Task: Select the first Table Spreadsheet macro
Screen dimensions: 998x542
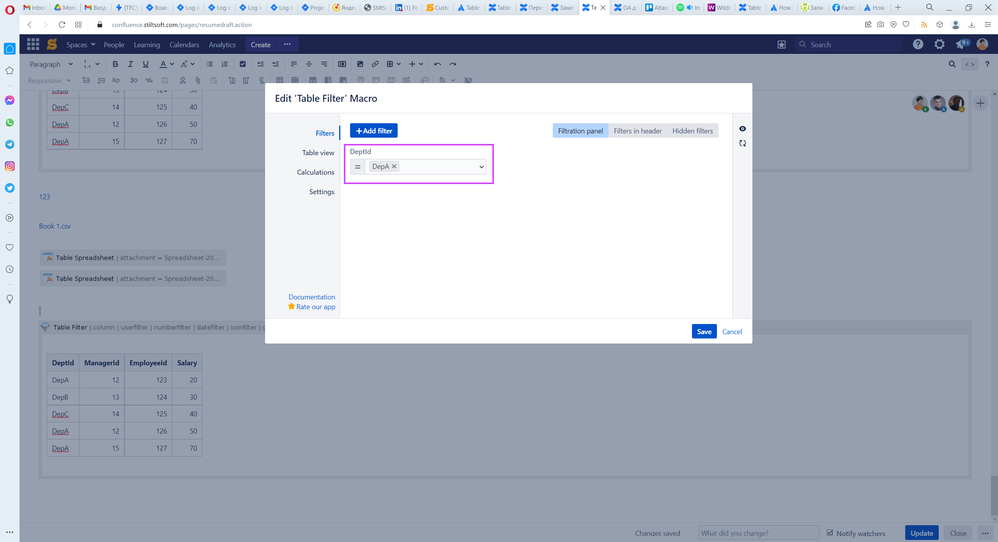Action: (132, 258)
